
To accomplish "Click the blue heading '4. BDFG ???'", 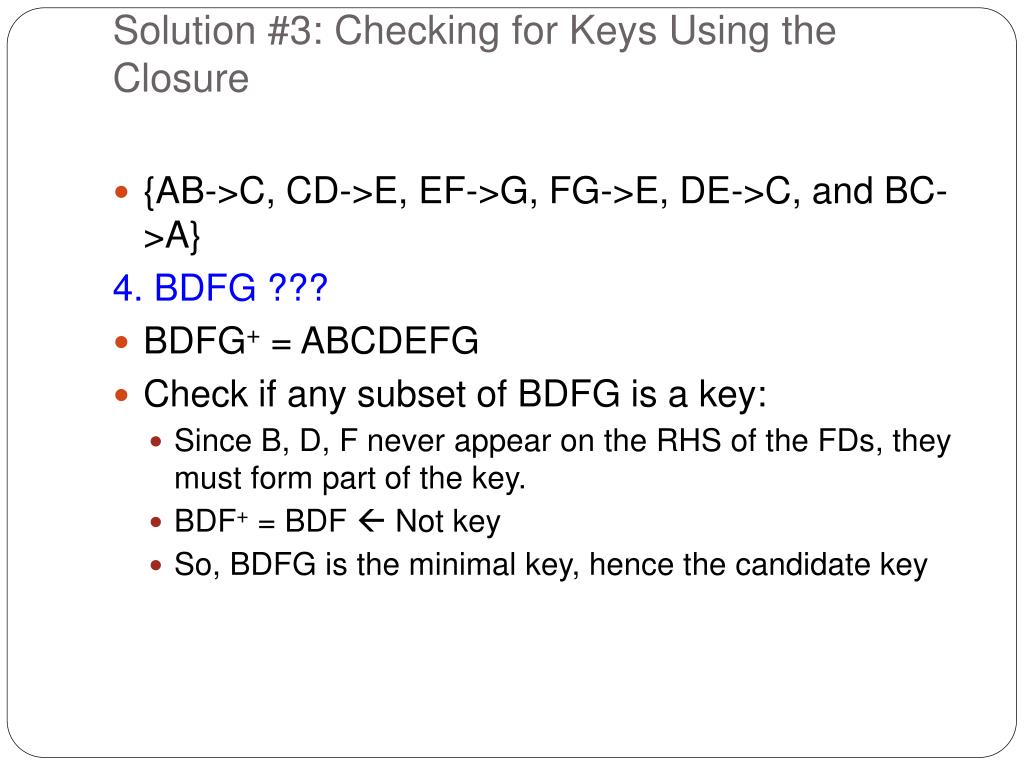I will pos(220,287).
